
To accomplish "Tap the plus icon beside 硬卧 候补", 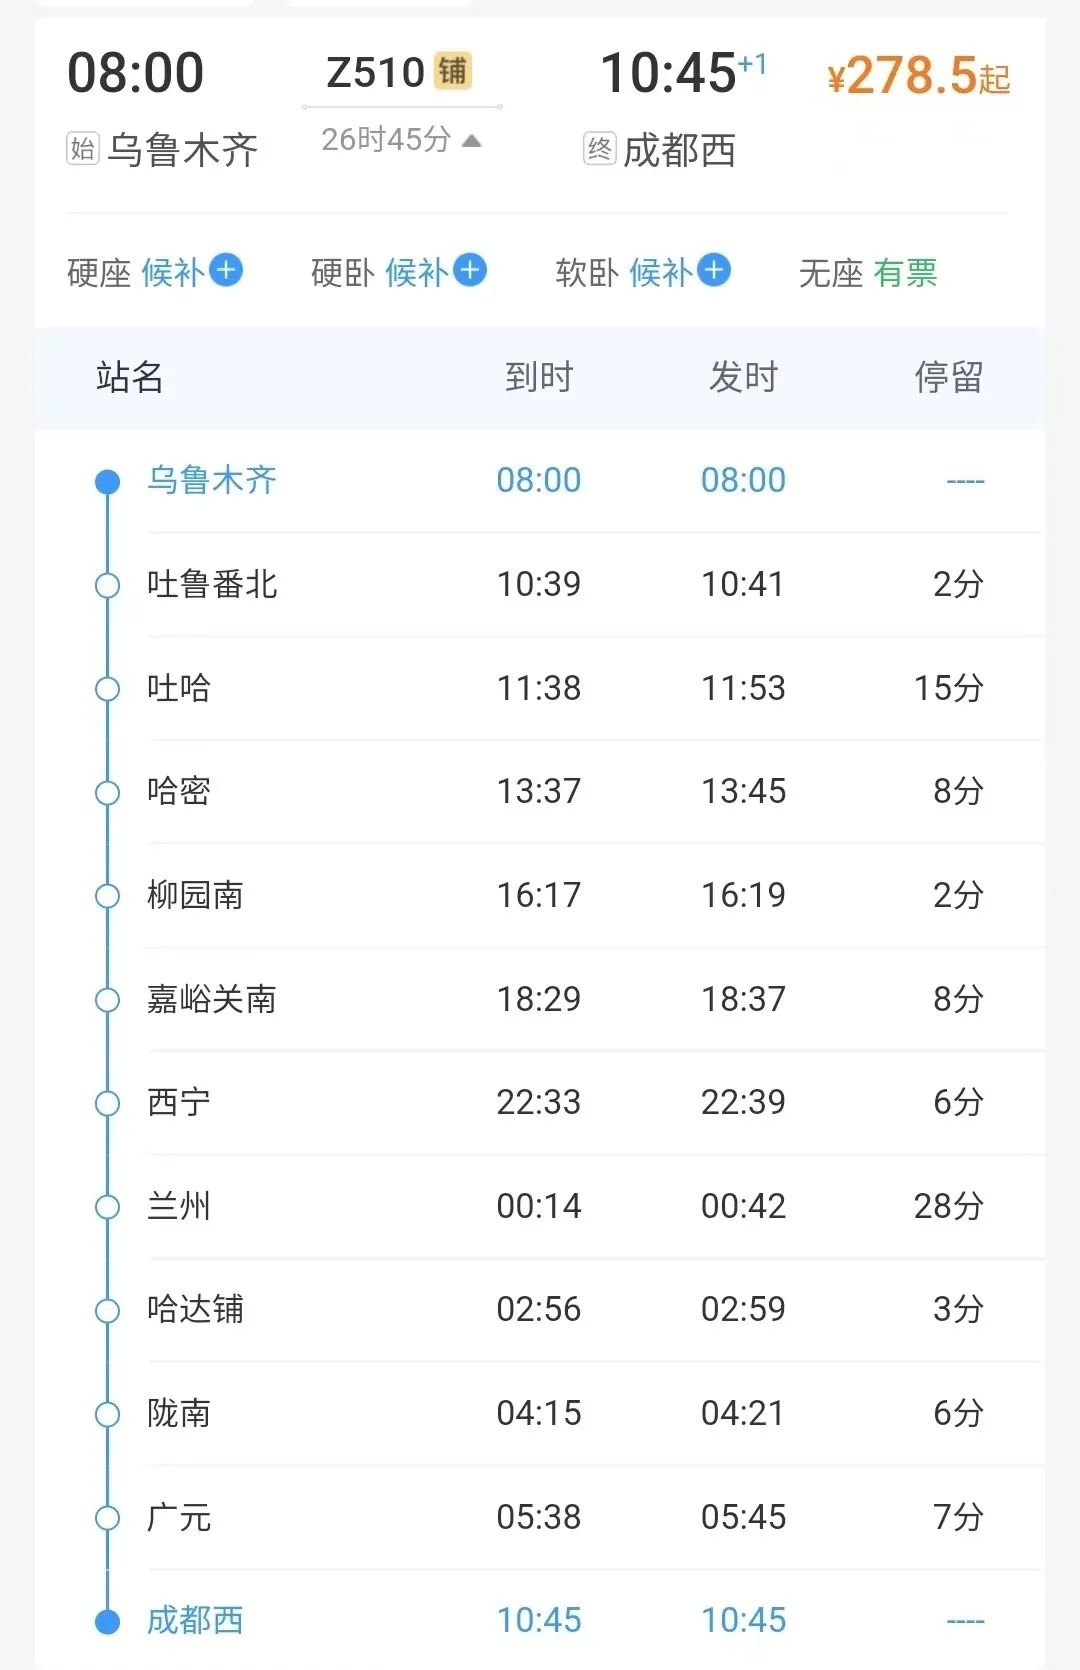I will point(470,270).
